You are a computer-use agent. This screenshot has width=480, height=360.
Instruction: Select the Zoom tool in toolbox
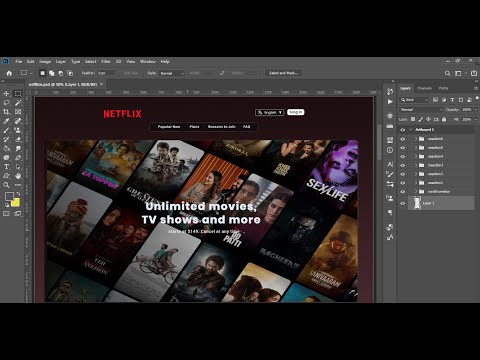coord(6,185)
